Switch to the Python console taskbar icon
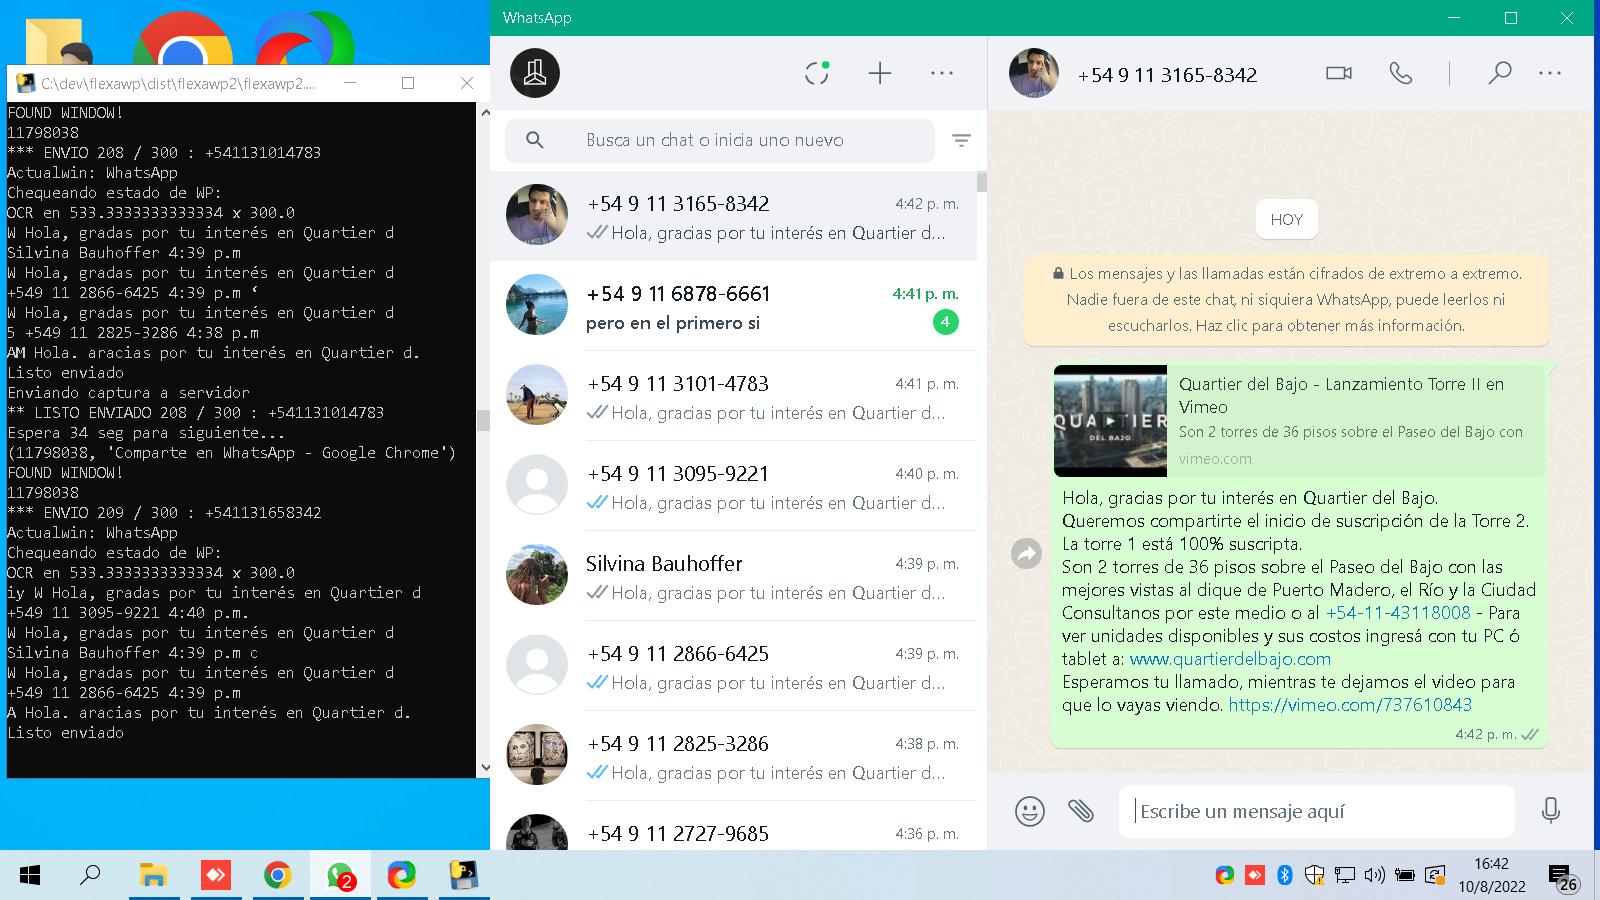 tap(463, 876)
